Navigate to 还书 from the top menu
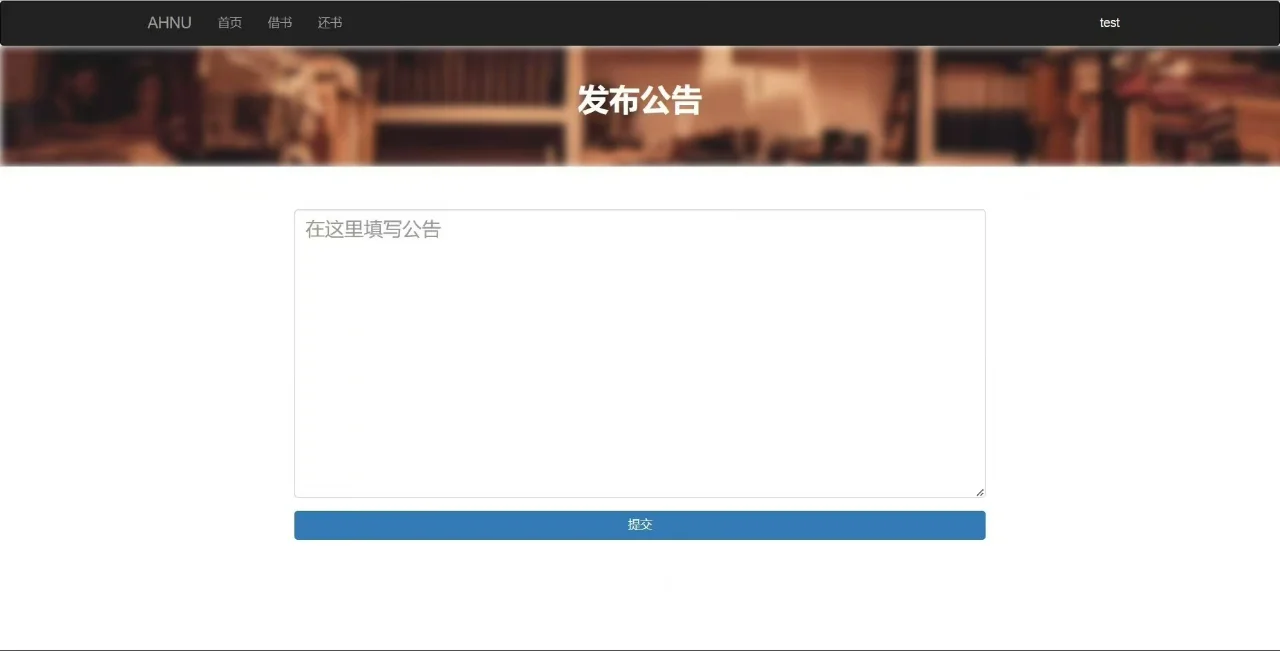Viewport: 1280px width, 651px height. (x=330, y=22)
